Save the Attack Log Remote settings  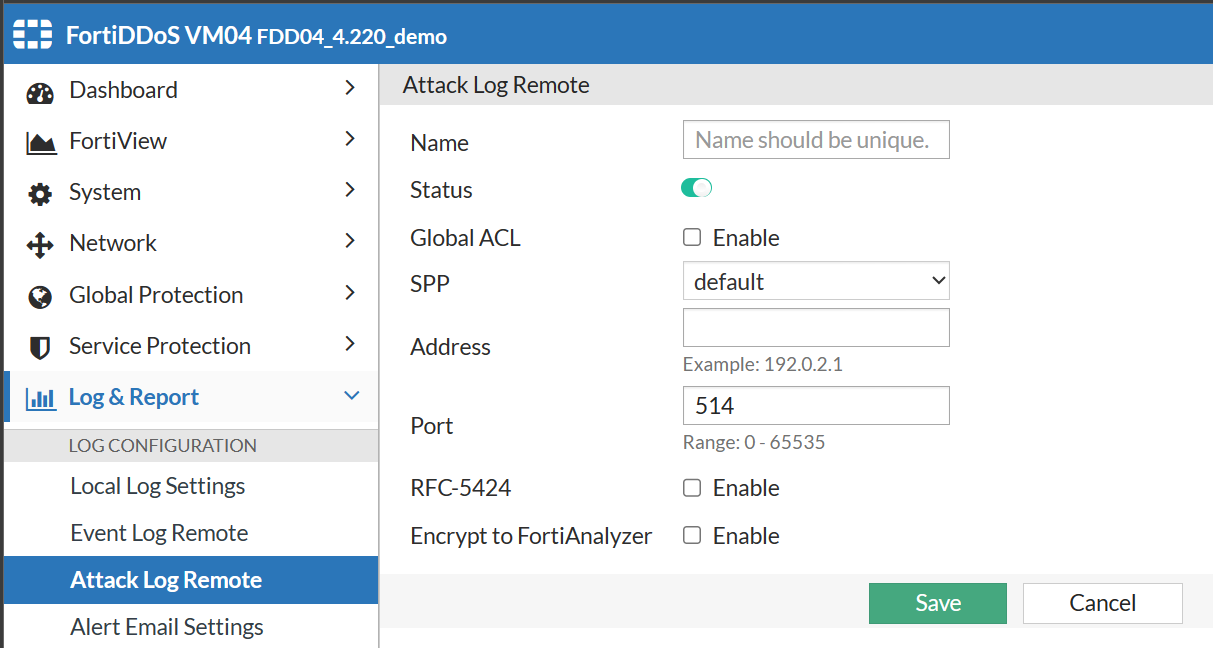936,603
